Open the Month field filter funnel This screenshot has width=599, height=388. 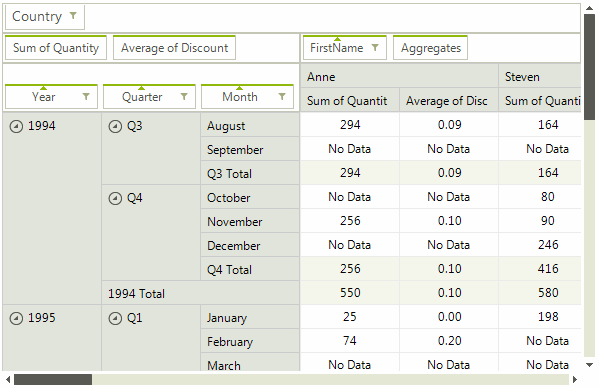(282, 96)
